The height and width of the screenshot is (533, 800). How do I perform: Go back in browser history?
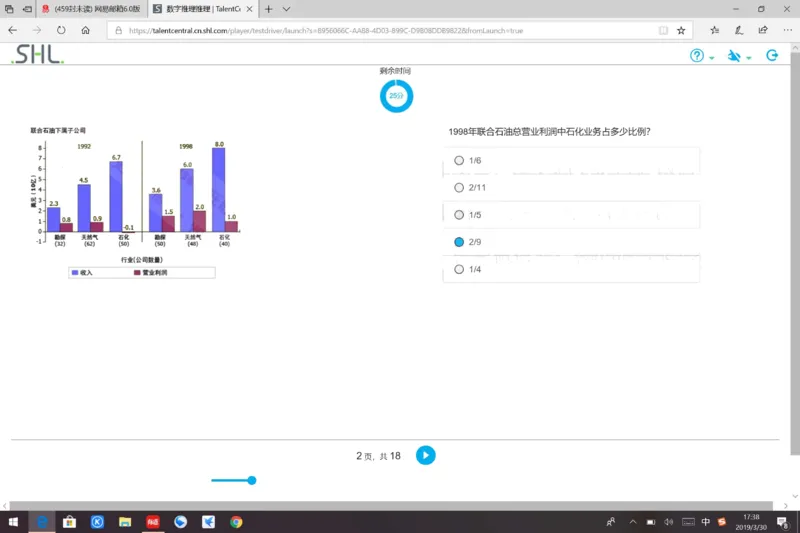[x=12, y=31]
